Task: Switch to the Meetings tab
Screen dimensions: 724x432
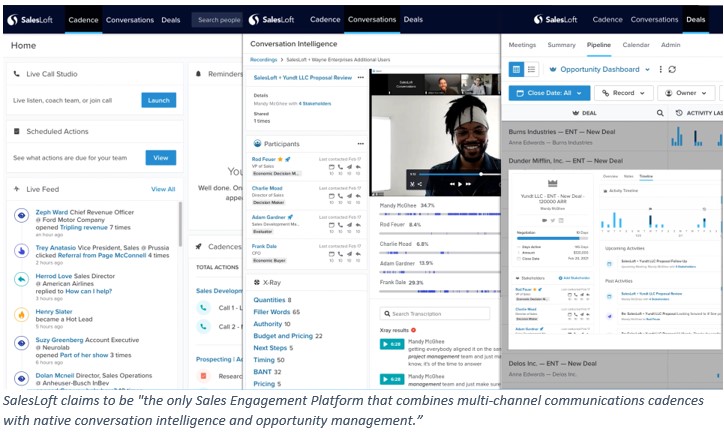Action: coord(522,45)
